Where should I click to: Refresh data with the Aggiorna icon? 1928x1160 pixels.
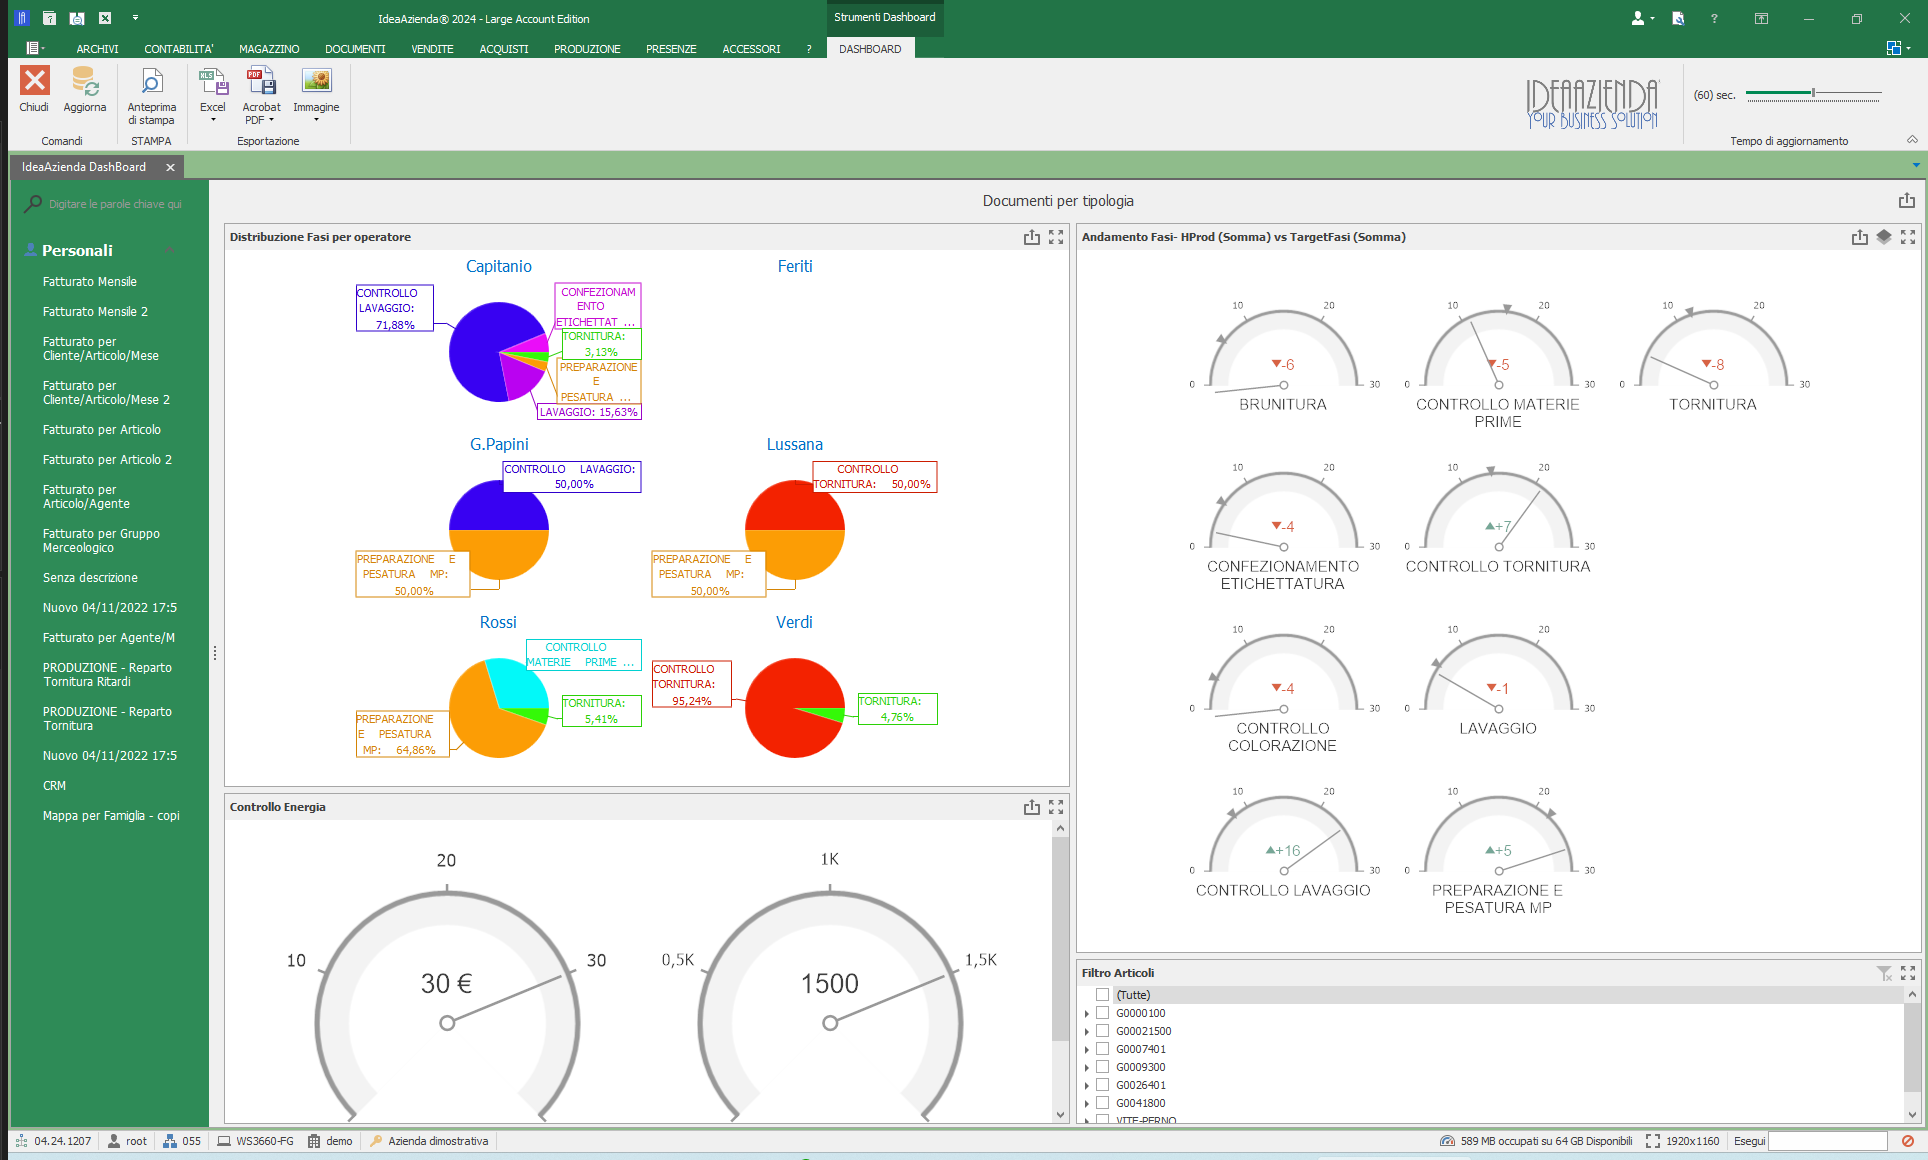click(x=85, y=81)
